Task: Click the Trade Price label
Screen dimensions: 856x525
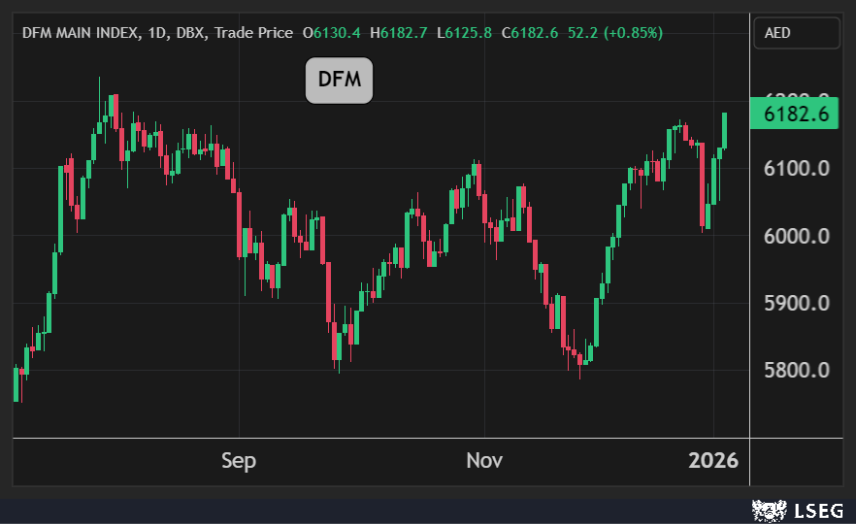Action: (254, 33)
